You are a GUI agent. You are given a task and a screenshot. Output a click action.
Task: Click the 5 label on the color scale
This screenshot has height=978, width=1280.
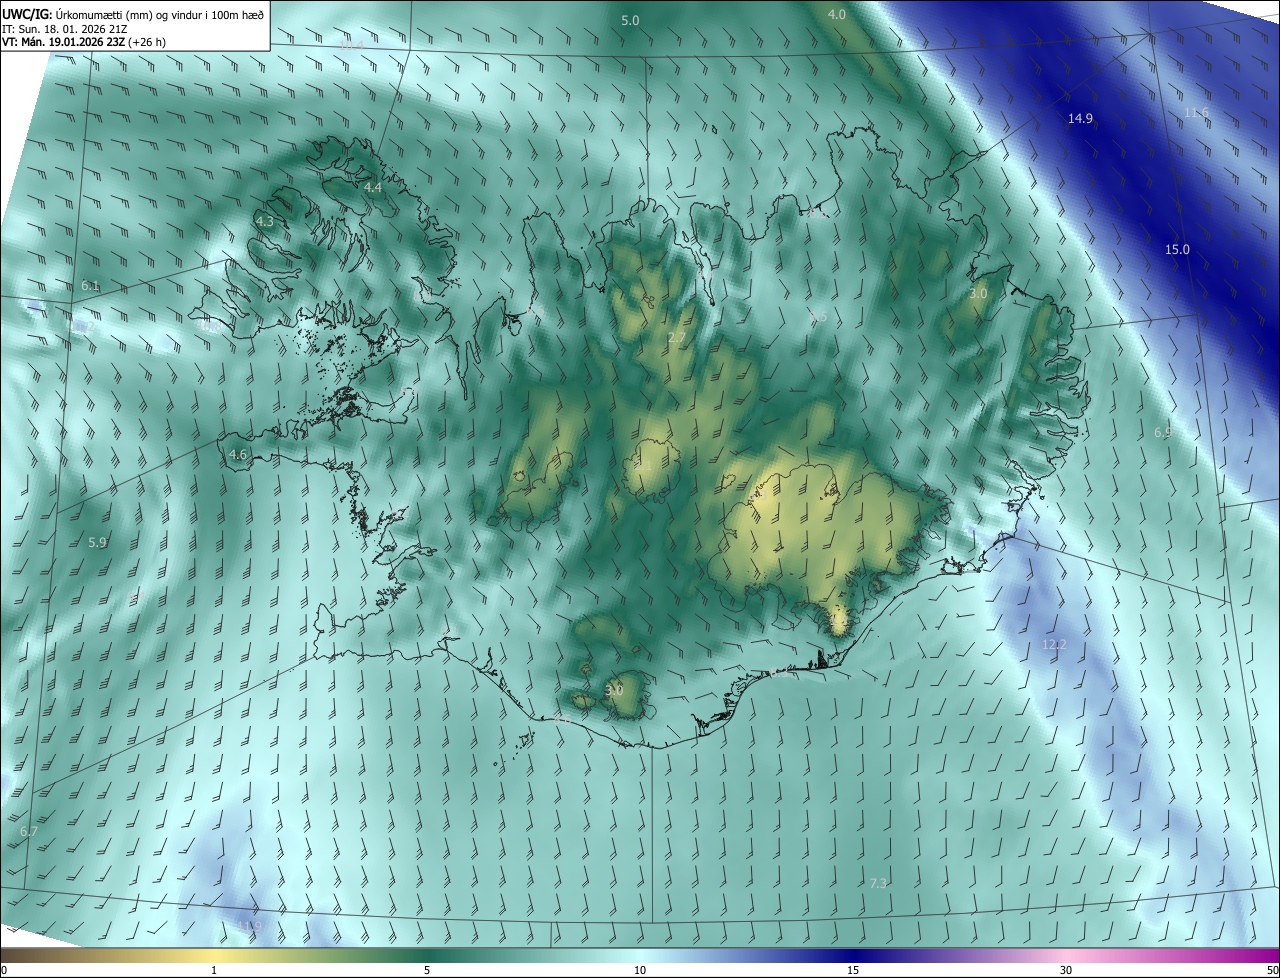click(427, 970)
